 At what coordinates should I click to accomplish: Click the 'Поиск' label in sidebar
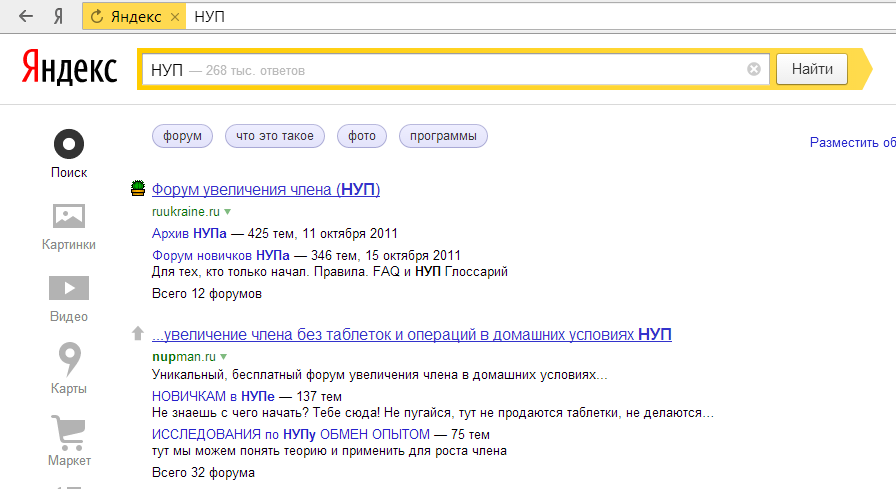click(69, 173)
